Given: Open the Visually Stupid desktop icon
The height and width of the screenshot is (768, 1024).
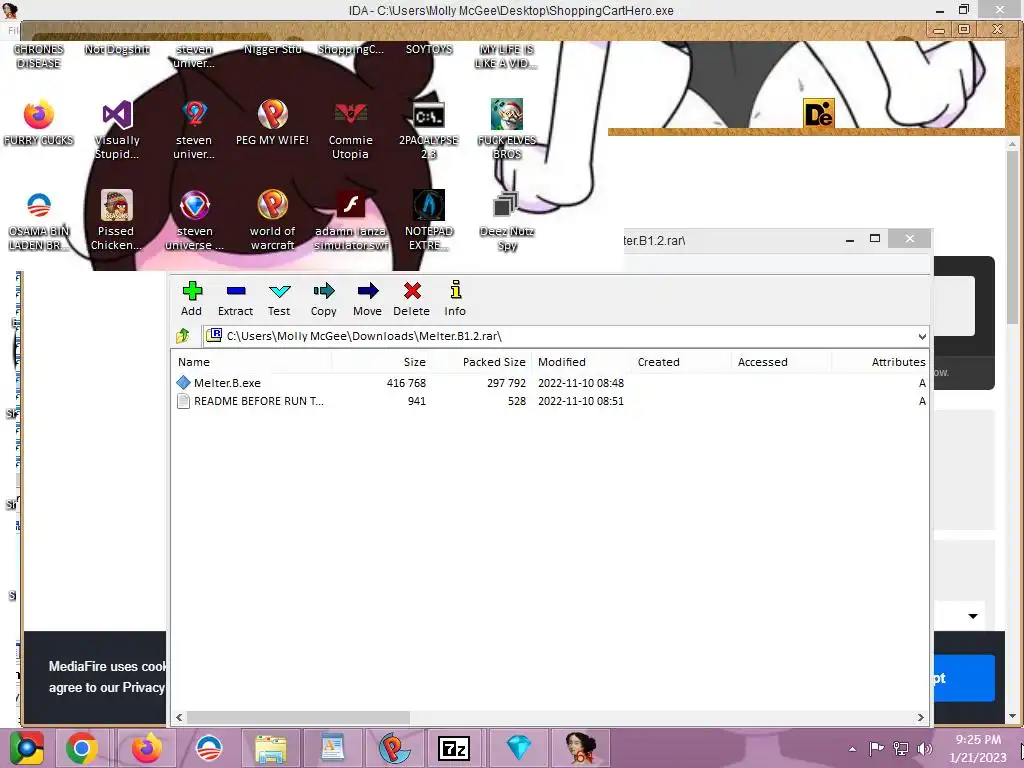Looking at the screenshot, I should 117,130.
